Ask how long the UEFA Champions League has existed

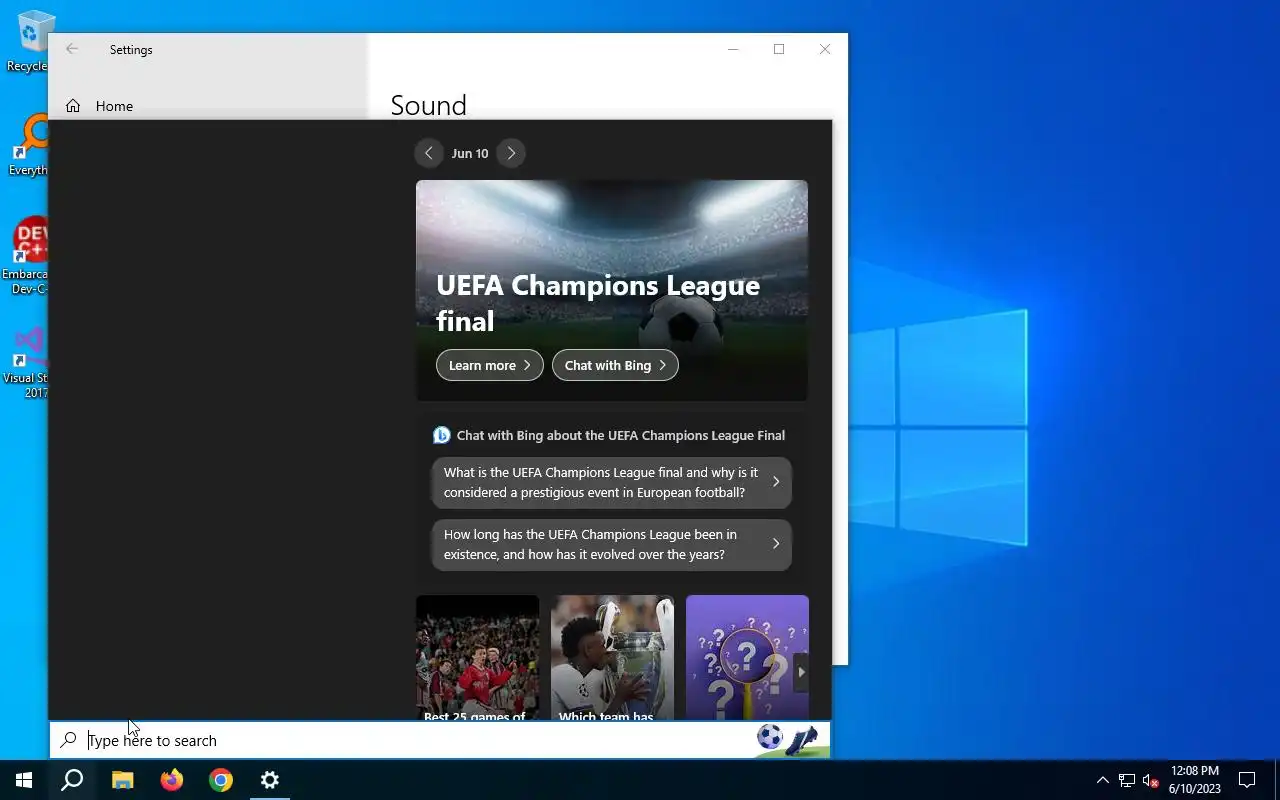[x=611, y=544]
